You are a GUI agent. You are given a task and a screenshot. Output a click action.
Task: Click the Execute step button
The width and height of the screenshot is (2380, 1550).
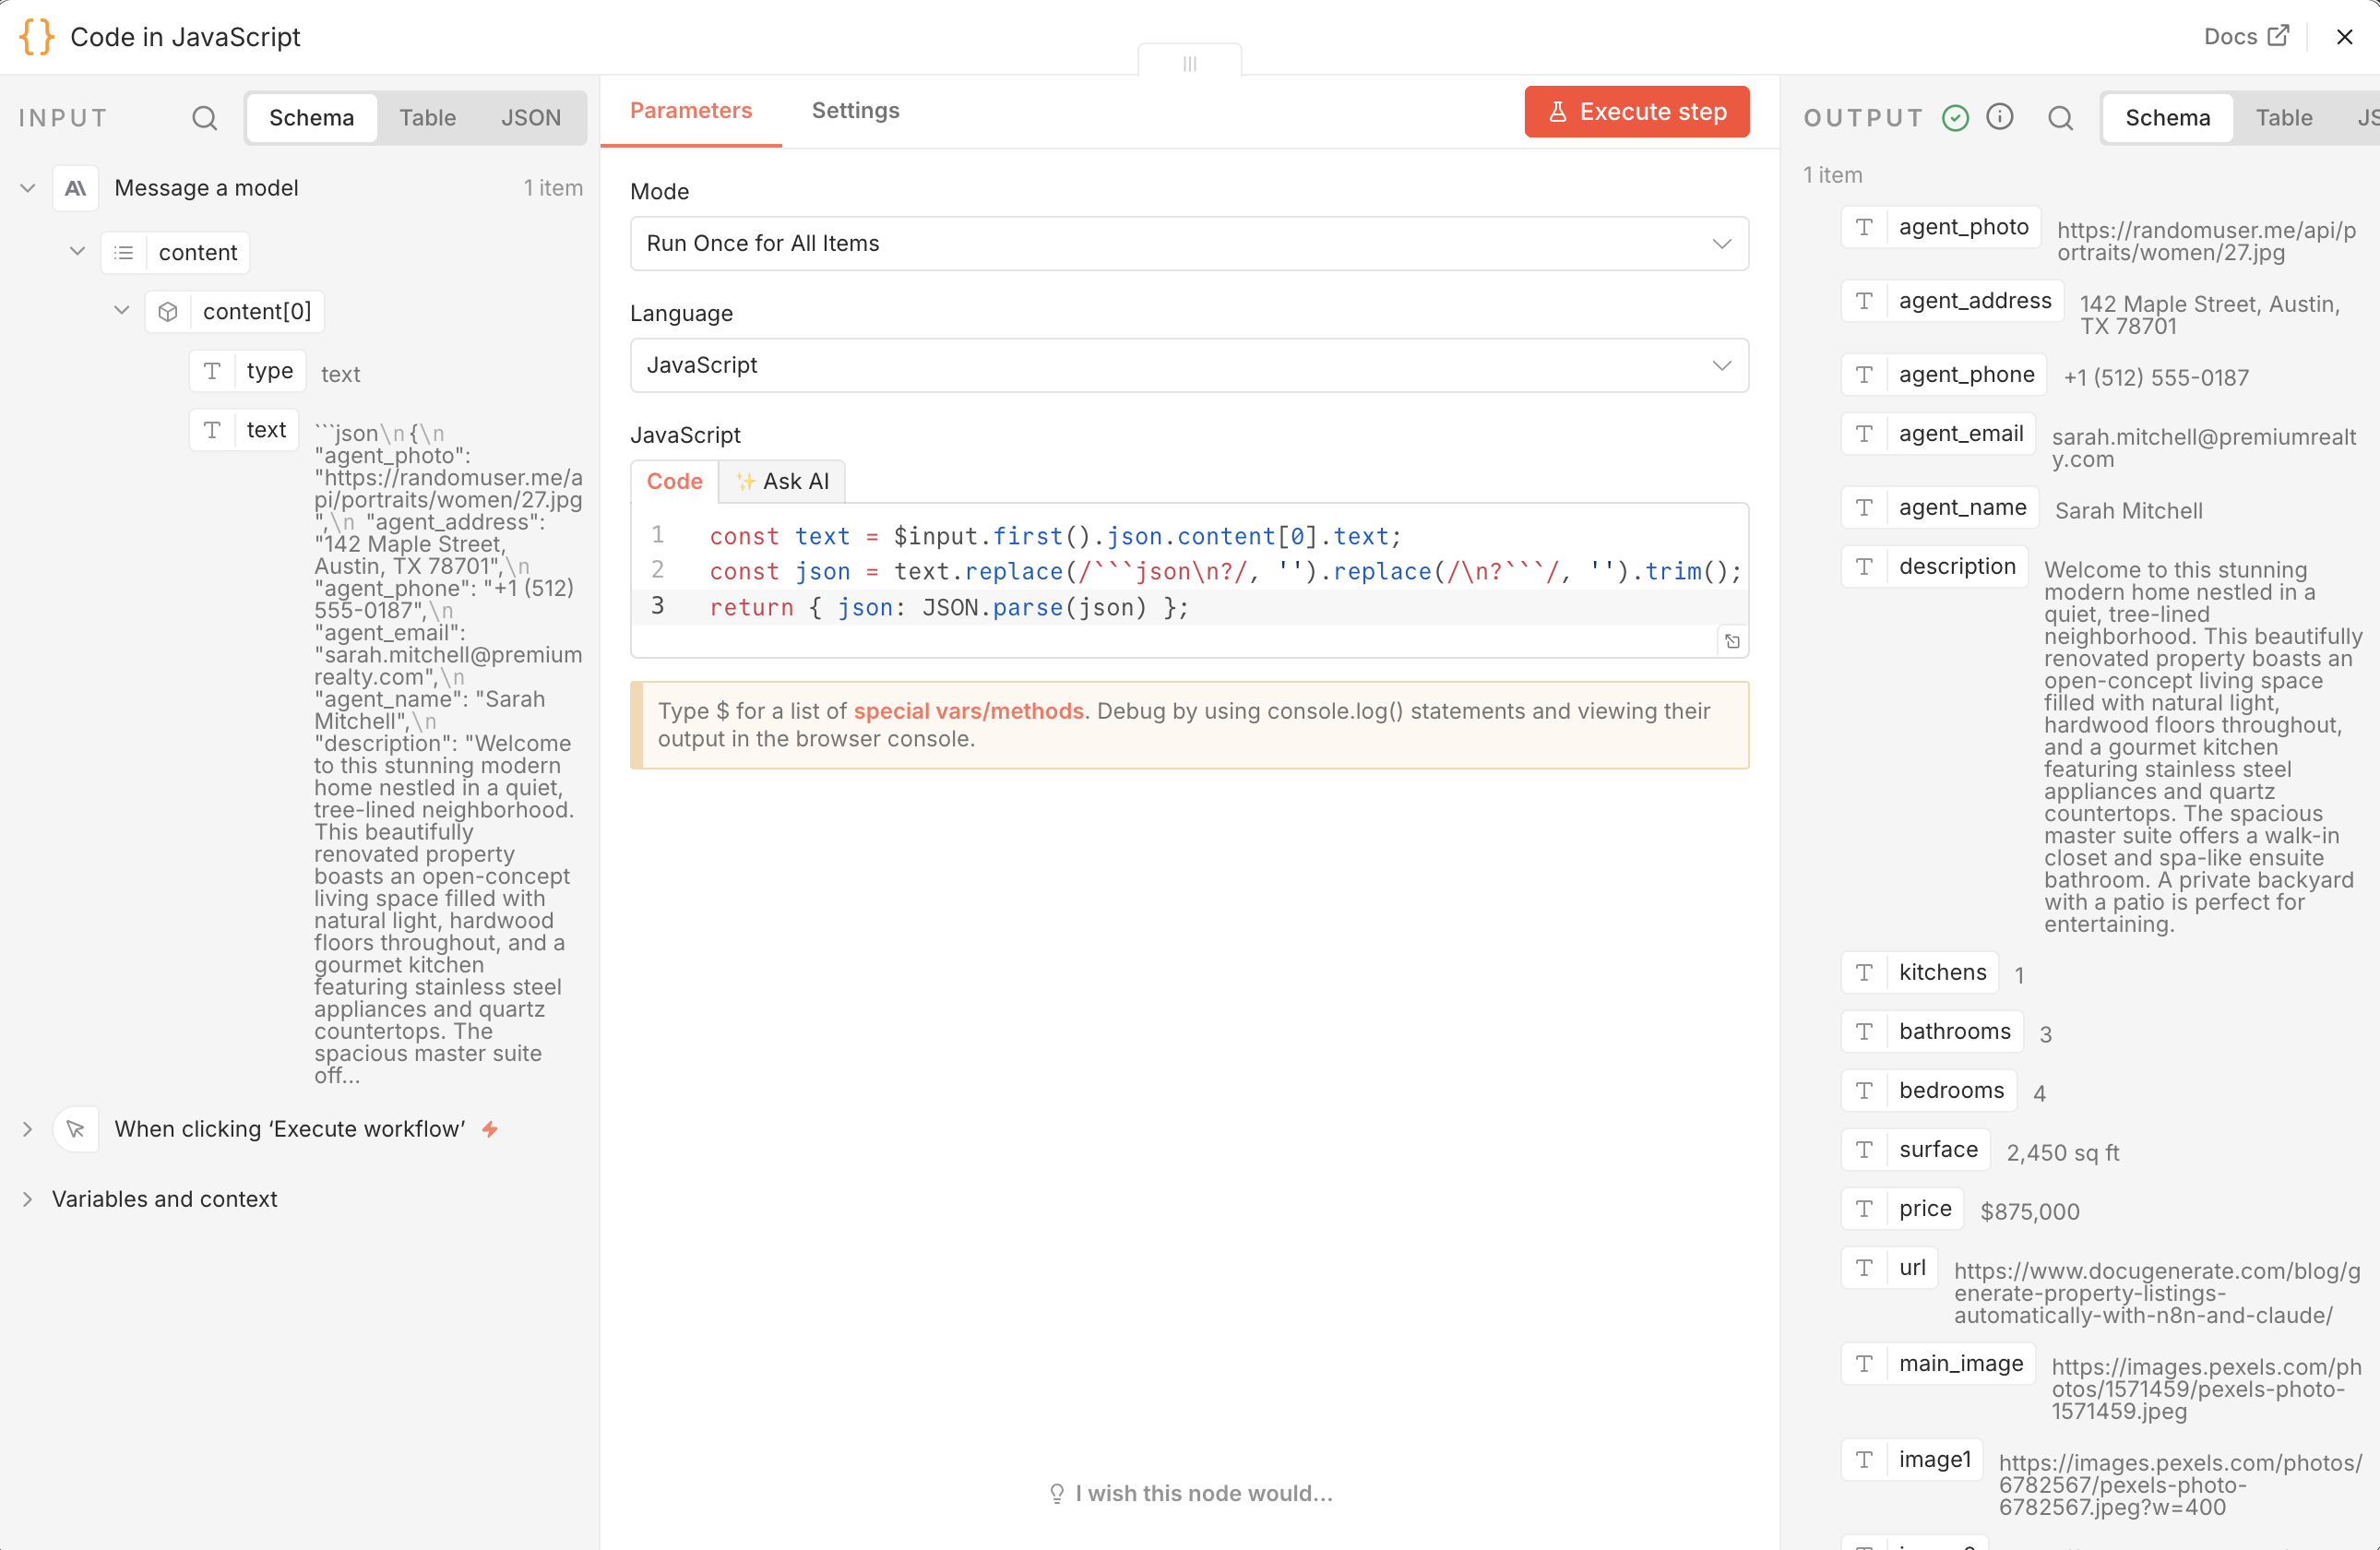pyautogui.click(x=1636, y=111)
